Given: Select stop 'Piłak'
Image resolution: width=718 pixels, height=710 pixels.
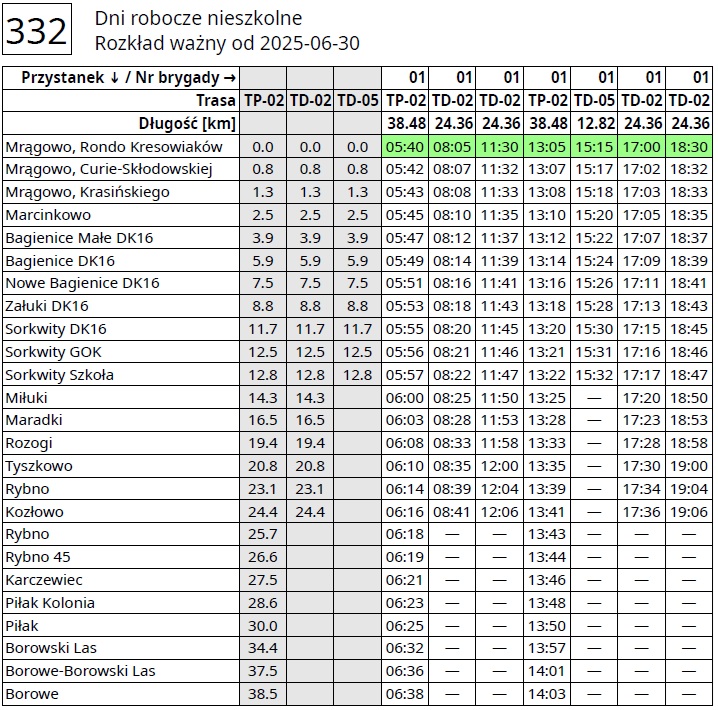Looking at the screenshot, I should tap(22, 626).
